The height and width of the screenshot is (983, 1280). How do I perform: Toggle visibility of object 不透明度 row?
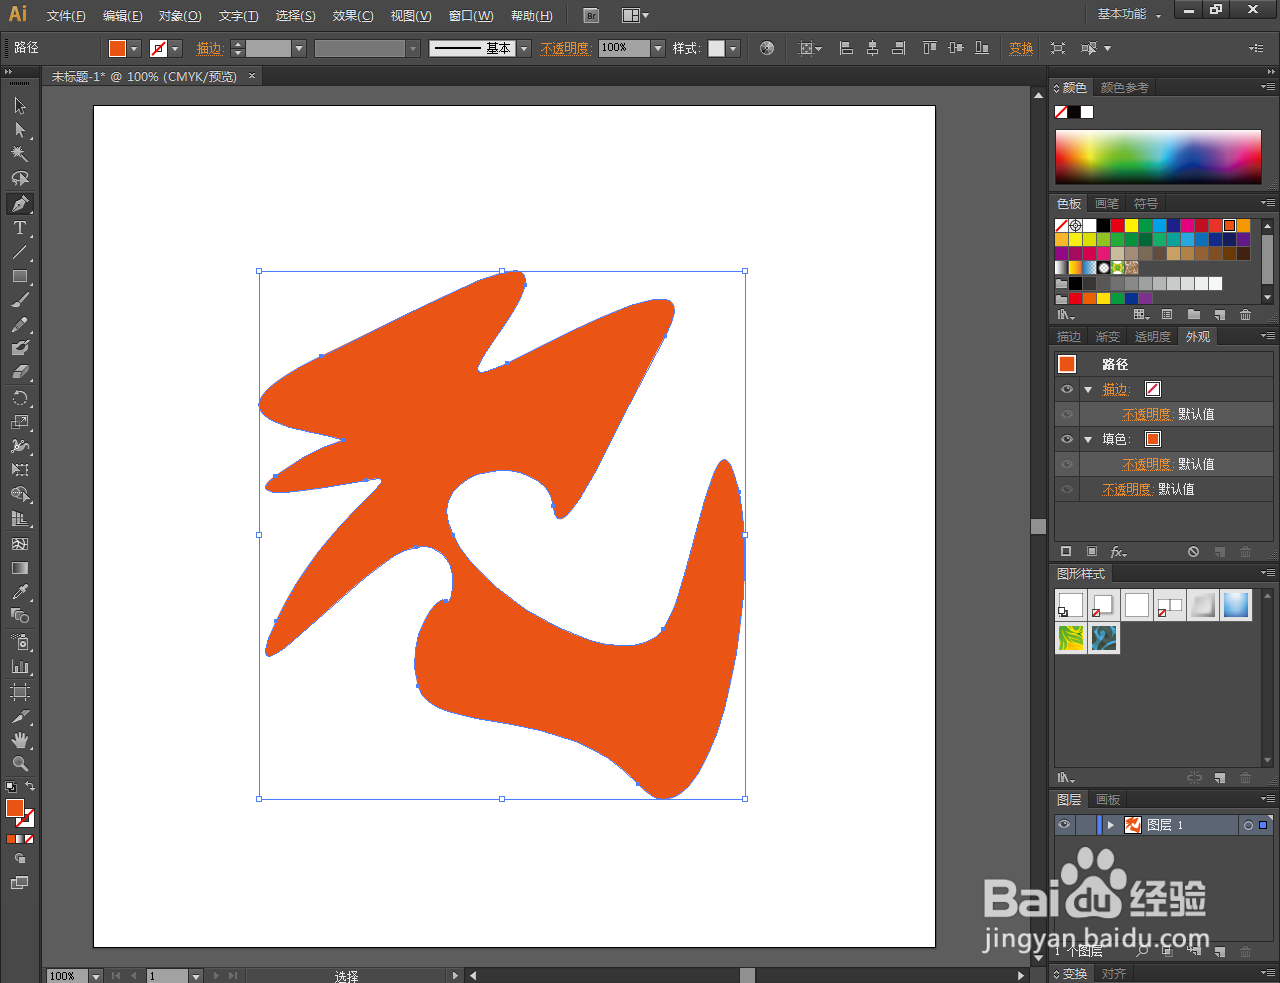(1067, 489)
